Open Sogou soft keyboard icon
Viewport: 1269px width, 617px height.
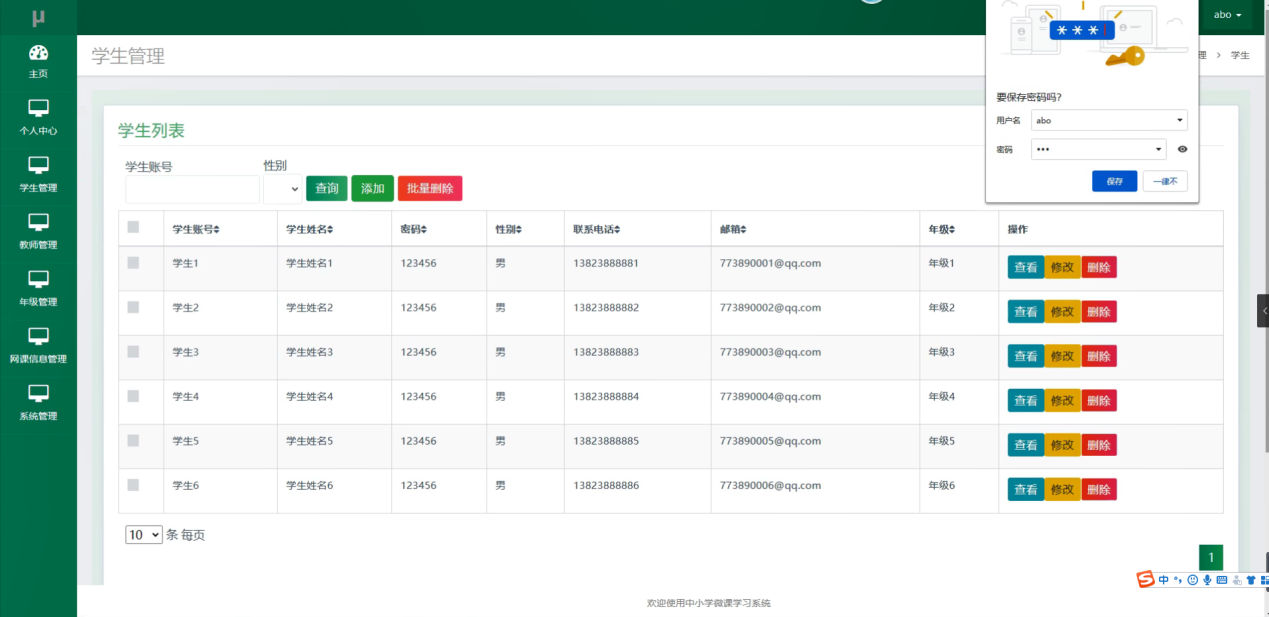(1221, 580)
